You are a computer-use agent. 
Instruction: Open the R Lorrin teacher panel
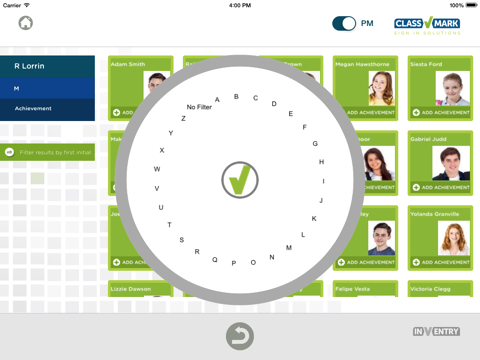coord(47,66)
